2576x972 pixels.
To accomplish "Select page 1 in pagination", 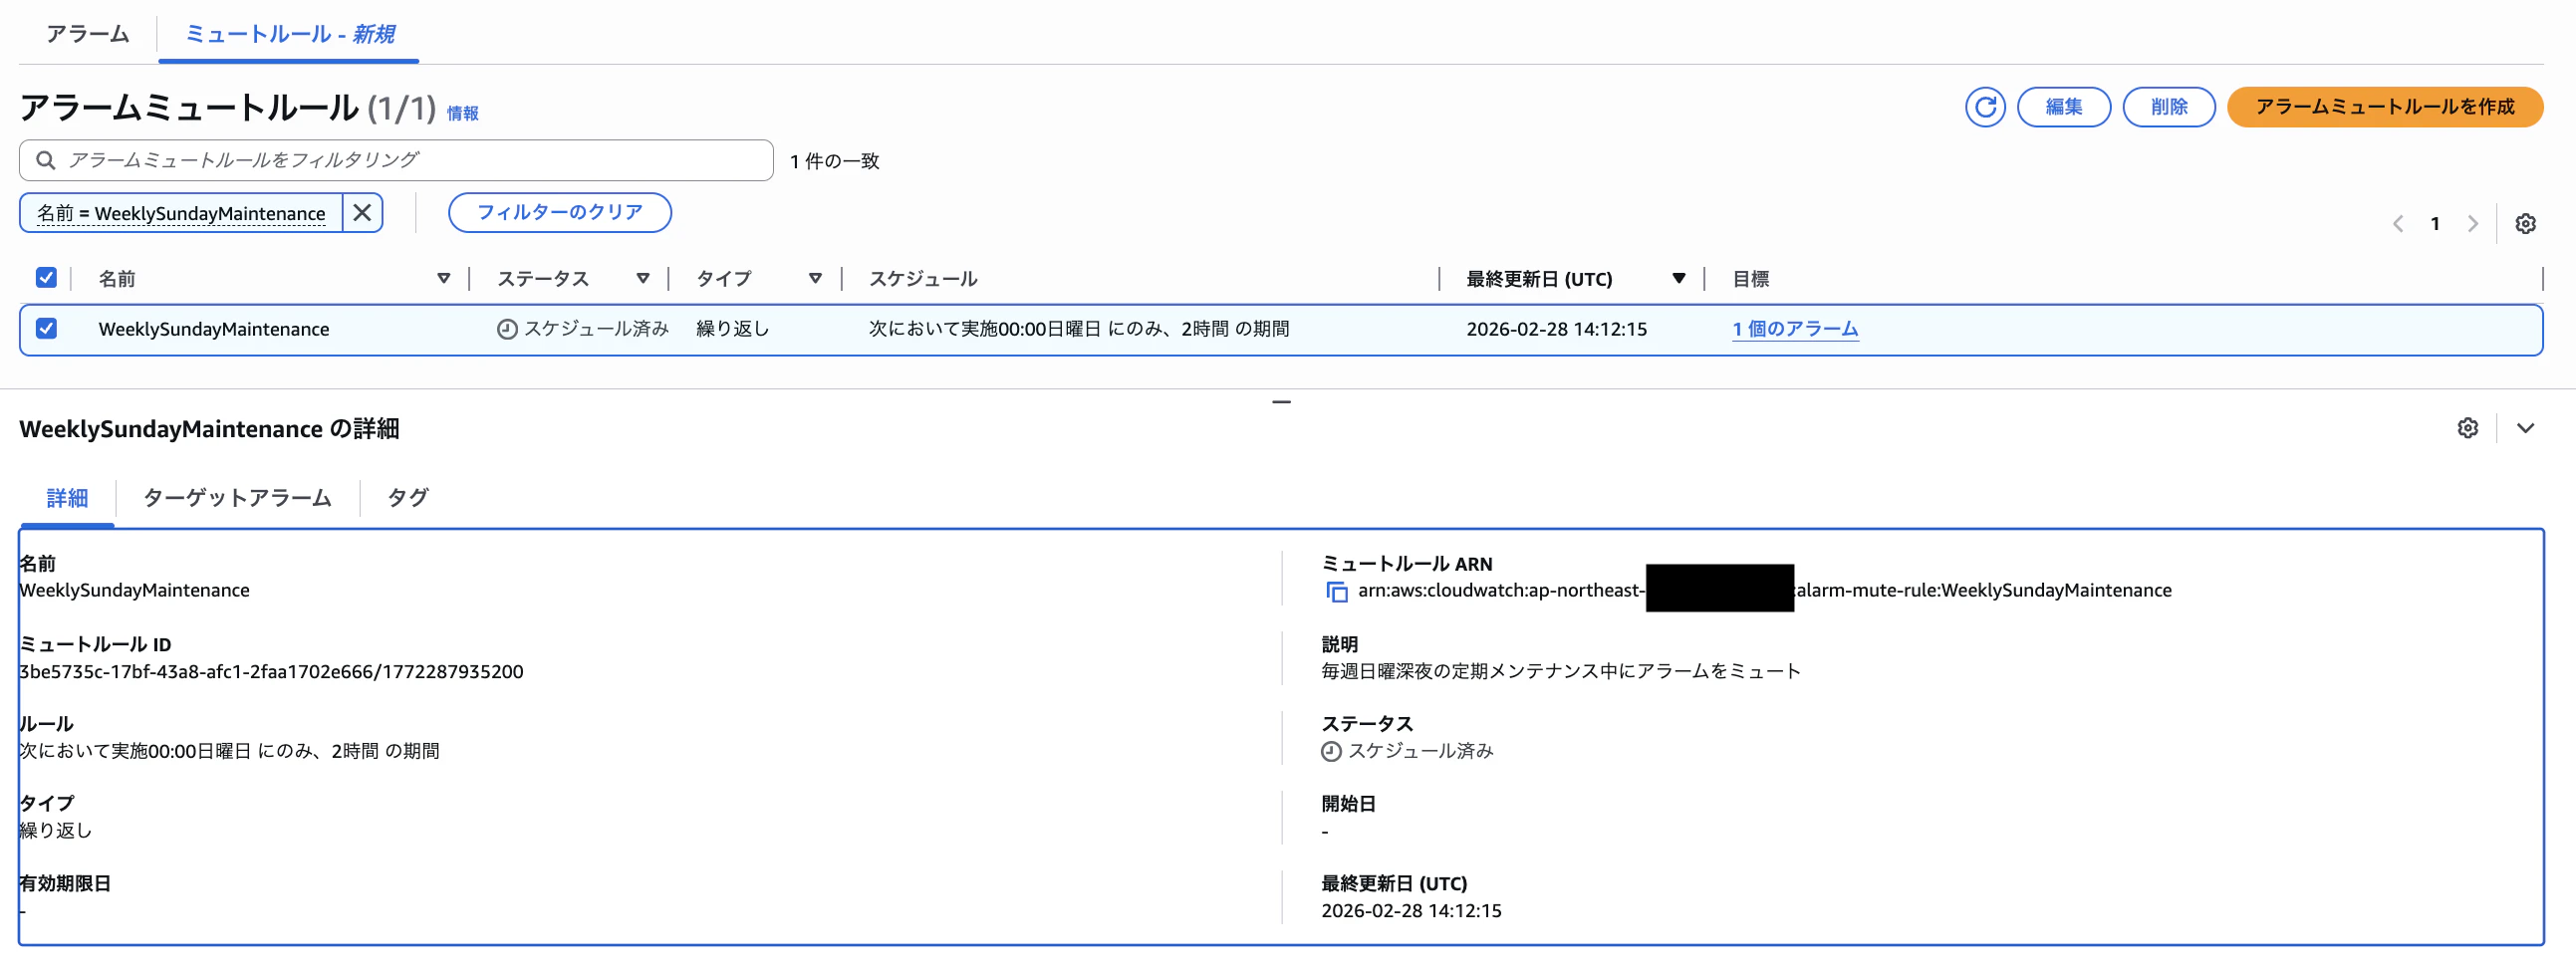I will pos(2435,224).
